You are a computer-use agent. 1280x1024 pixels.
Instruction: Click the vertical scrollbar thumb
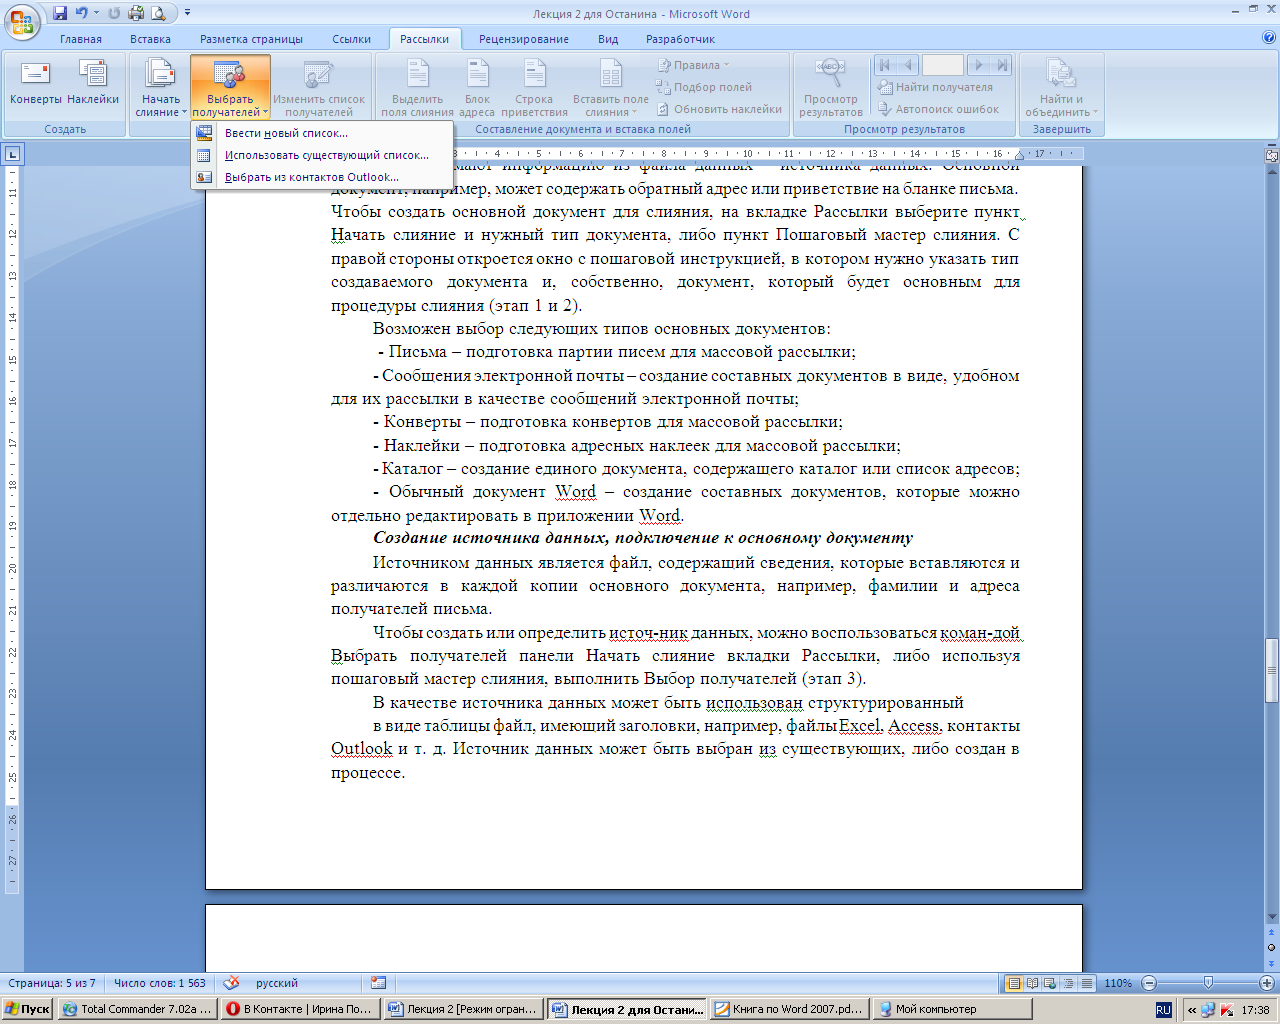(1272, 672)
